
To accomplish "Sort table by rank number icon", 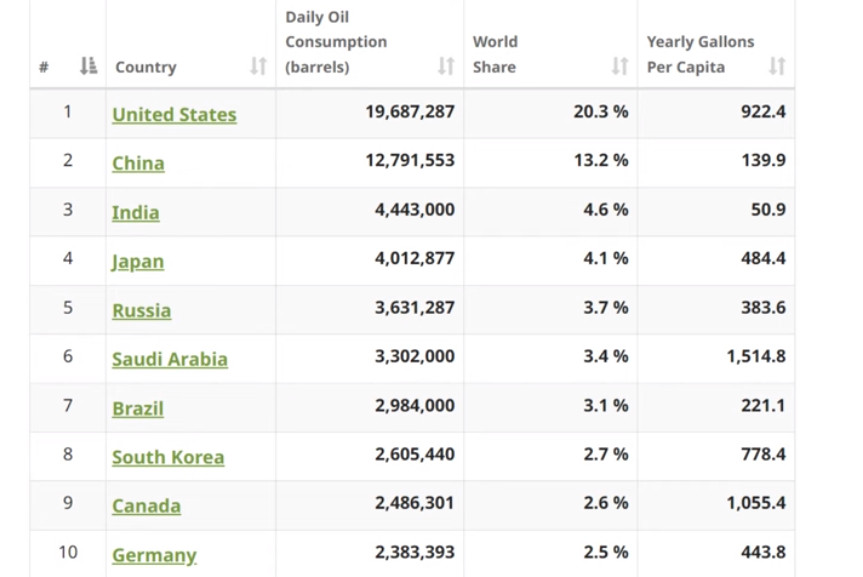I will tap(89, 66).
